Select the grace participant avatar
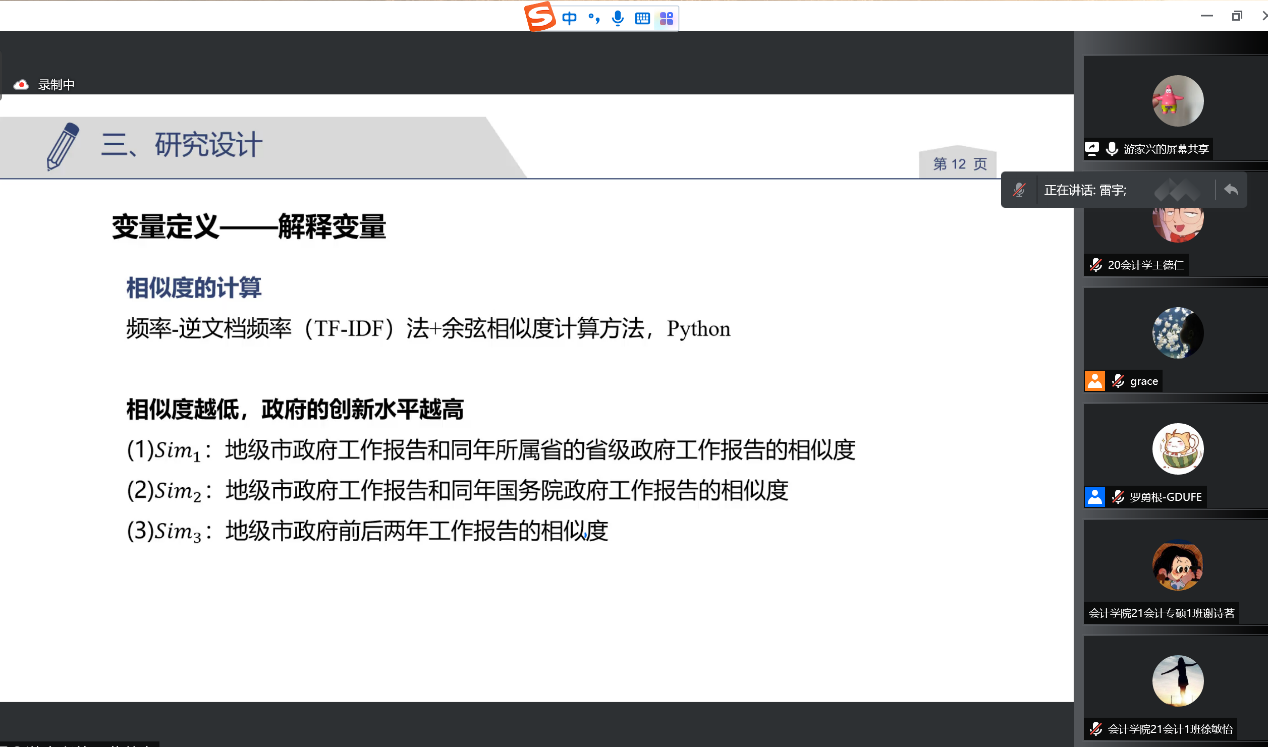The width and height of the screenshot is (1268, 747). tap(1177, 333)
